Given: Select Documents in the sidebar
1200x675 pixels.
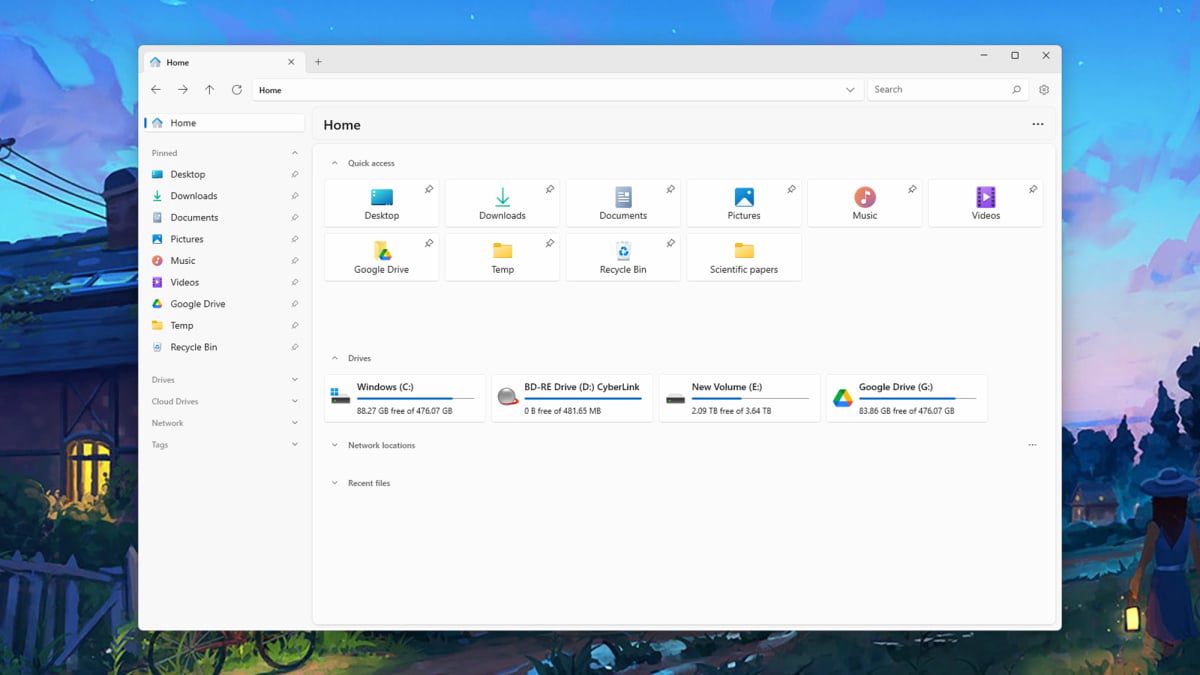Looking at the screenshot, I should click(194, 217).
